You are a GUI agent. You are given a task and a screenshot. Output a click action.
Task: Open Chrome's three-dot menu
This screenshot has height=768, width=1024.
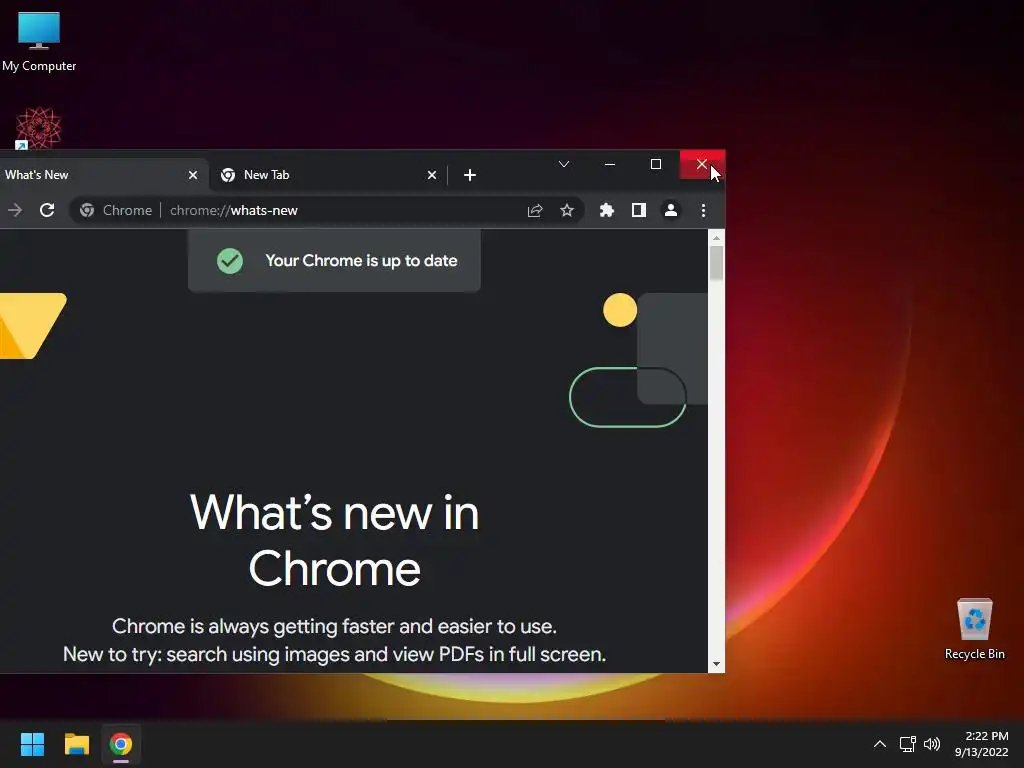(x=703, y=210)
